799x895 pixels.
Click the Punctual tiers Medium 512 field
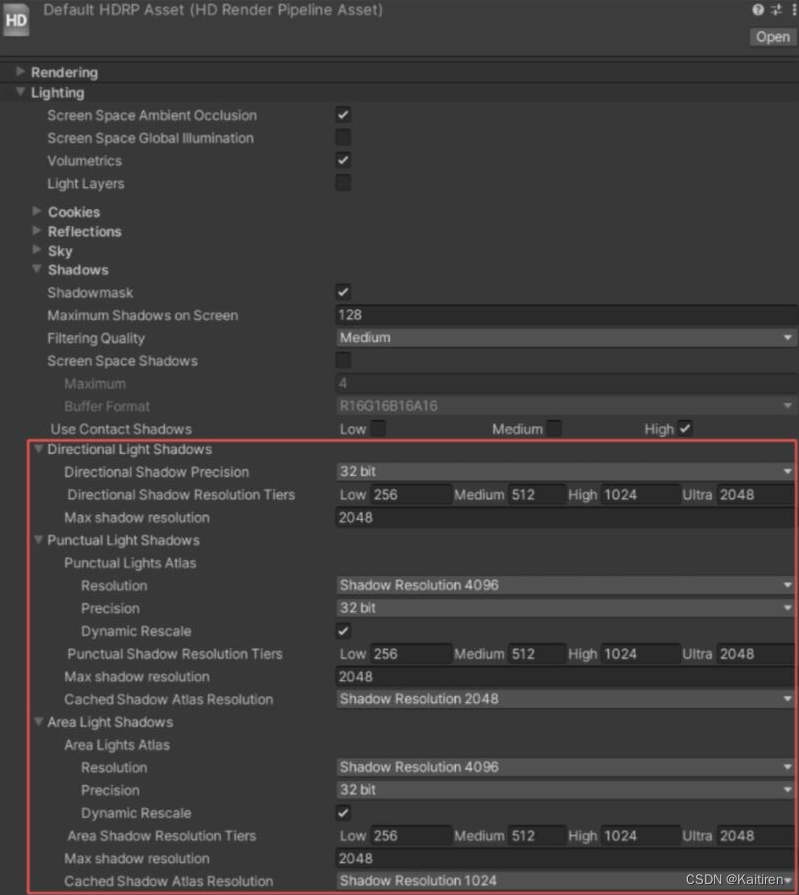[536, 654]
